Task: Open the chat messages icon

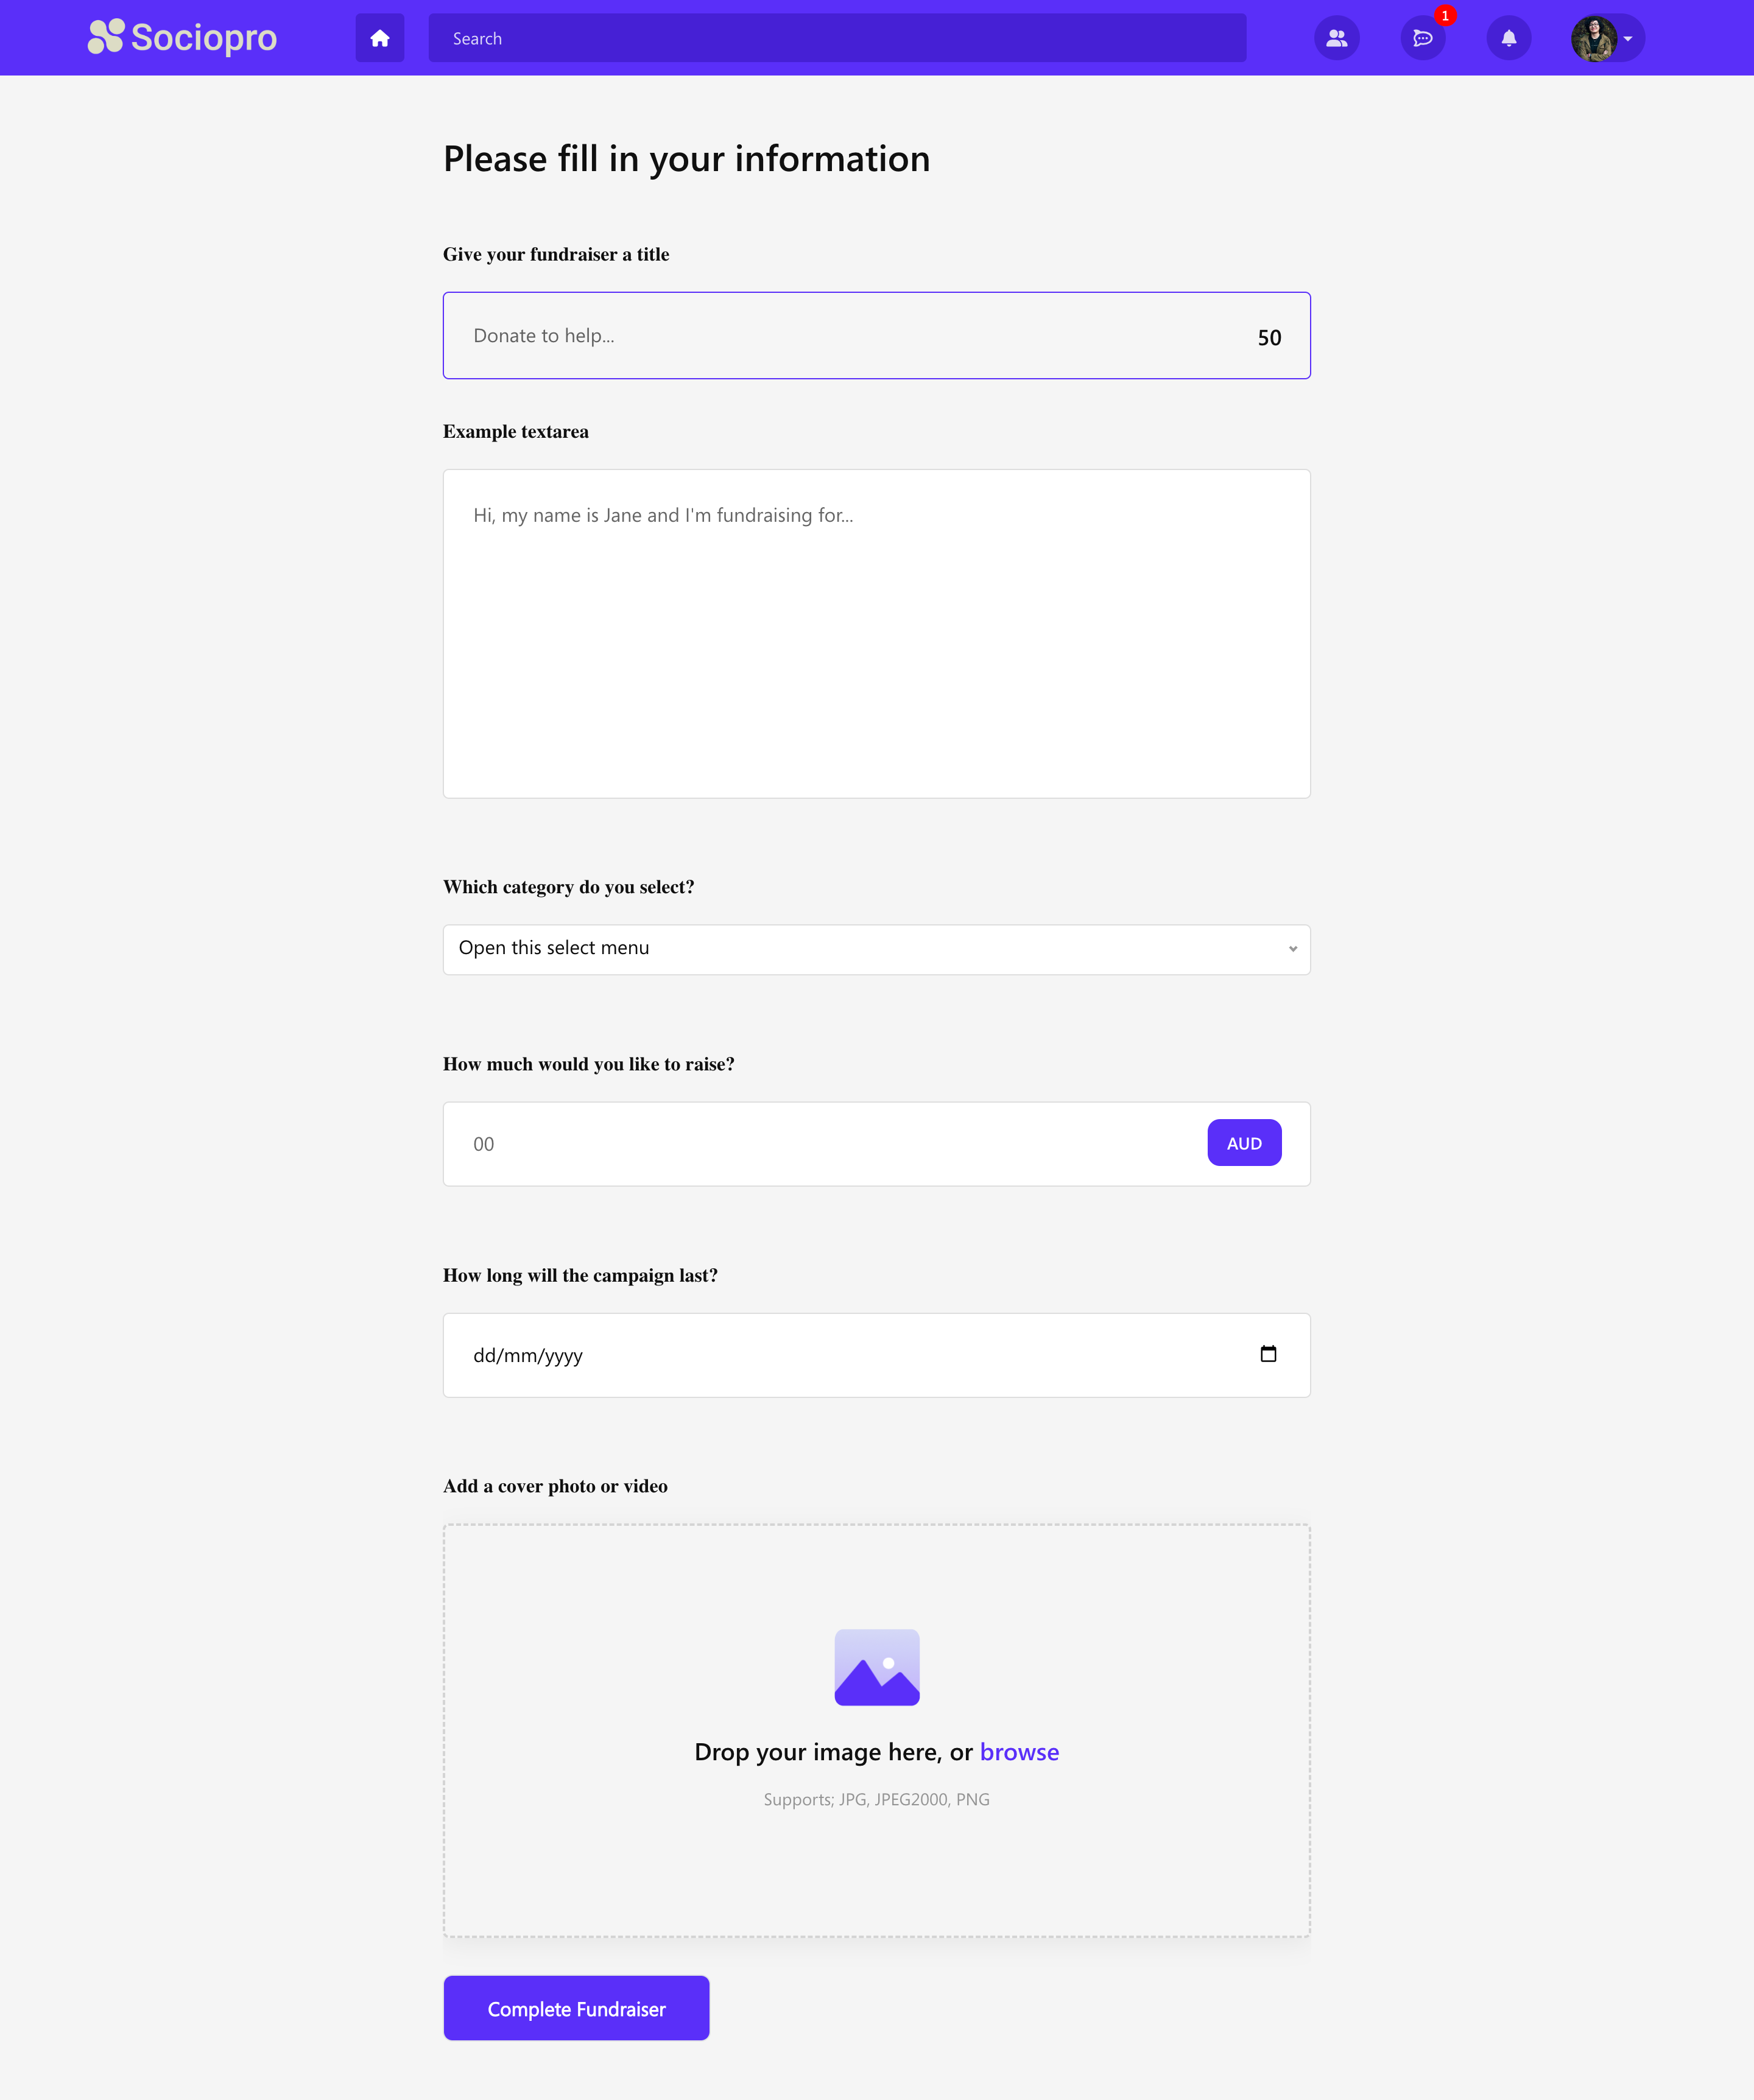Action: pos(1422,39)
